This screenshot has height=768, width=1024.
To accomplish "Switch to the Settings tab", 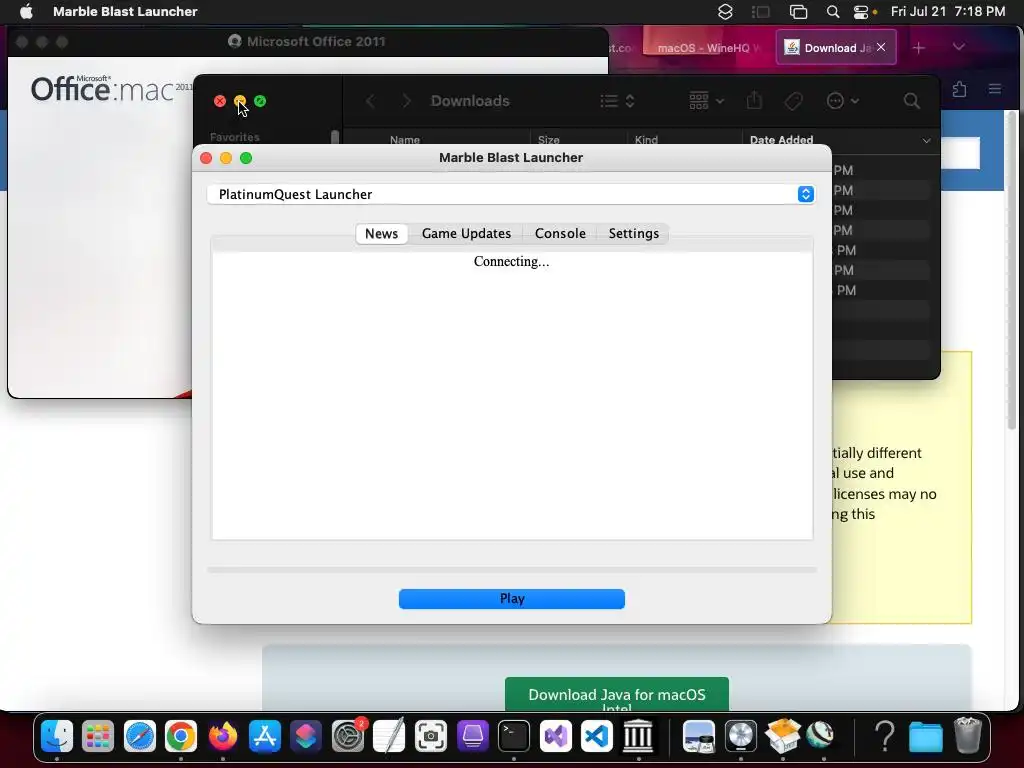I will click(633, 234).
